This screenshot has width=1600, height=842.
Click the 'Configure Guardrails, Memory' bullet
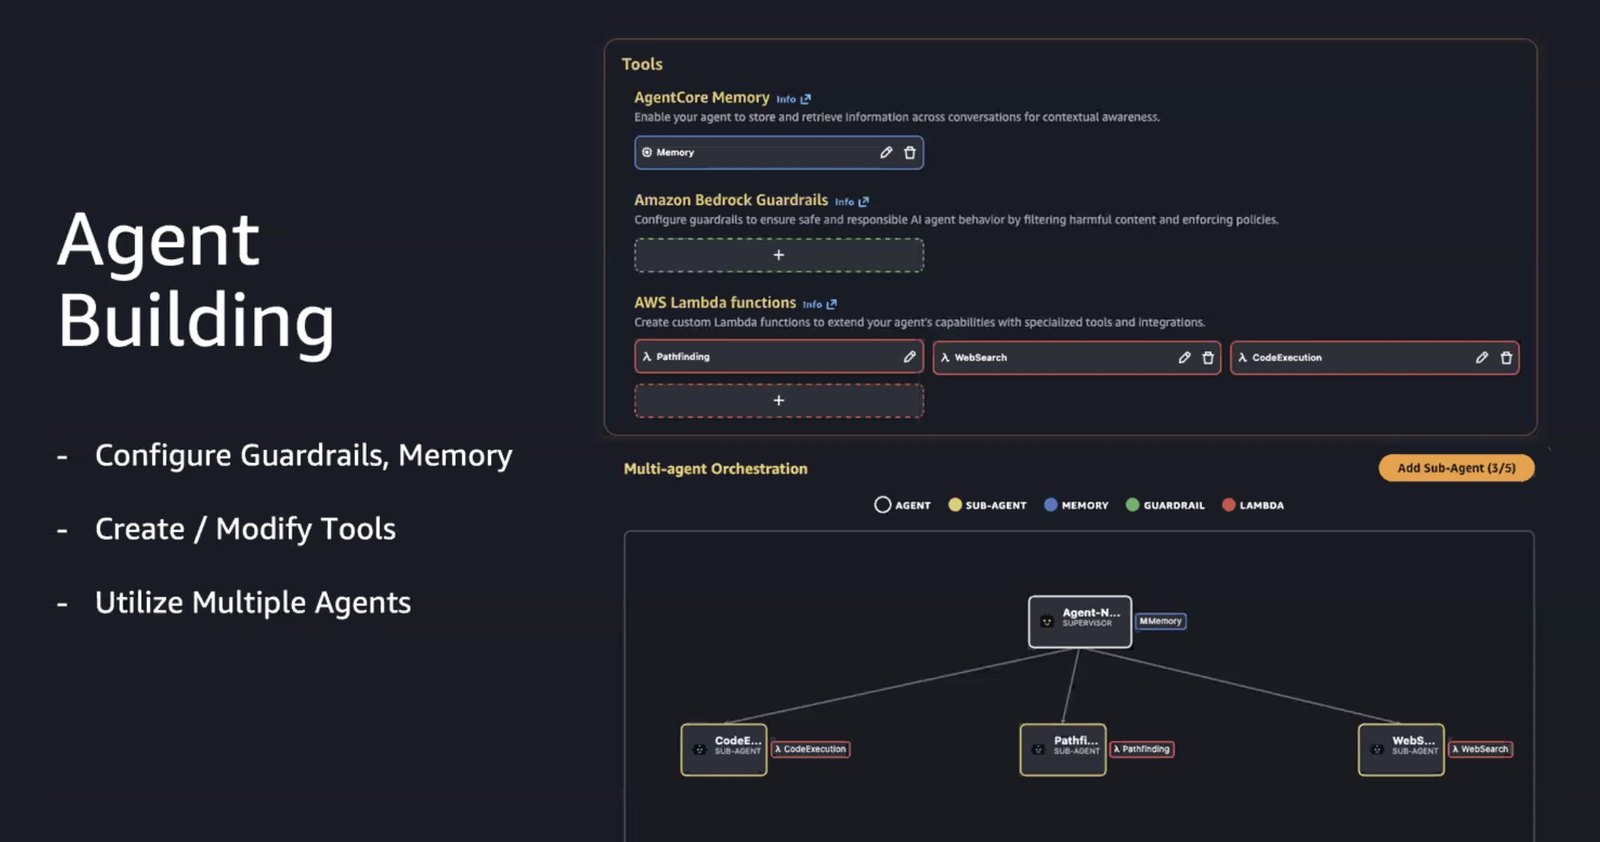coord(304,456)
